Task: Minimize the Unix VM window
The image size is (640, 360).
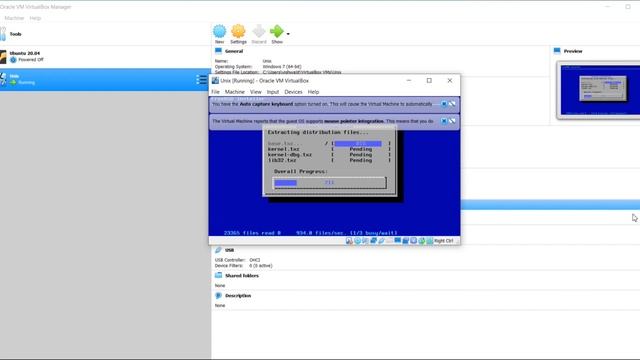Action: click(409, 80)
